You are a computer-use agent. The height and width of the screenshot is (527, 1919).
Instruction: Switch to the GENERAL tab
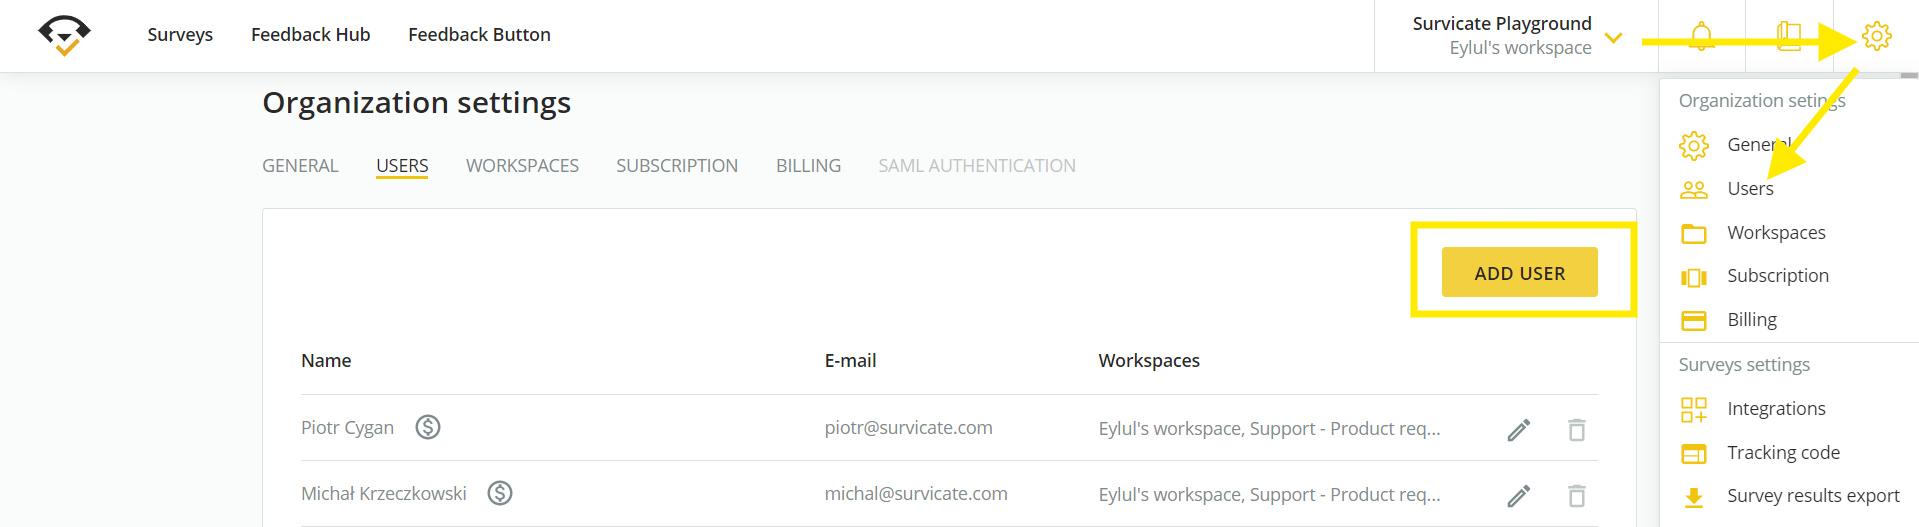(x=300, y=166)
